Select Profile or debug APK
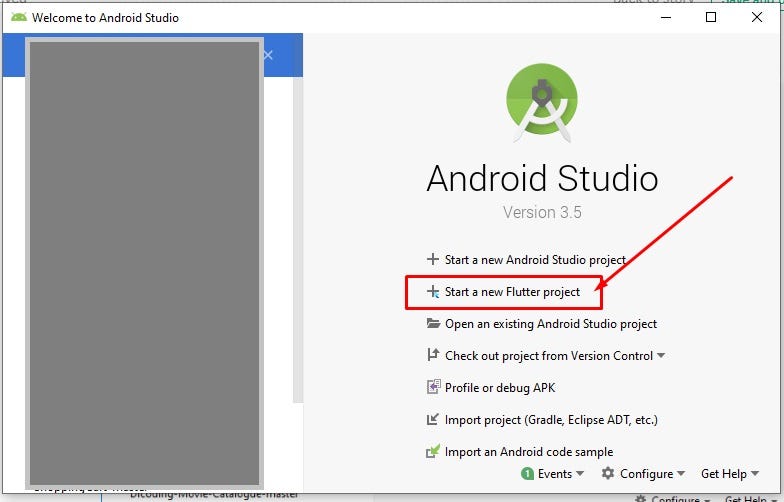Viewport: 784px width, 502px height. pos(500,388)
